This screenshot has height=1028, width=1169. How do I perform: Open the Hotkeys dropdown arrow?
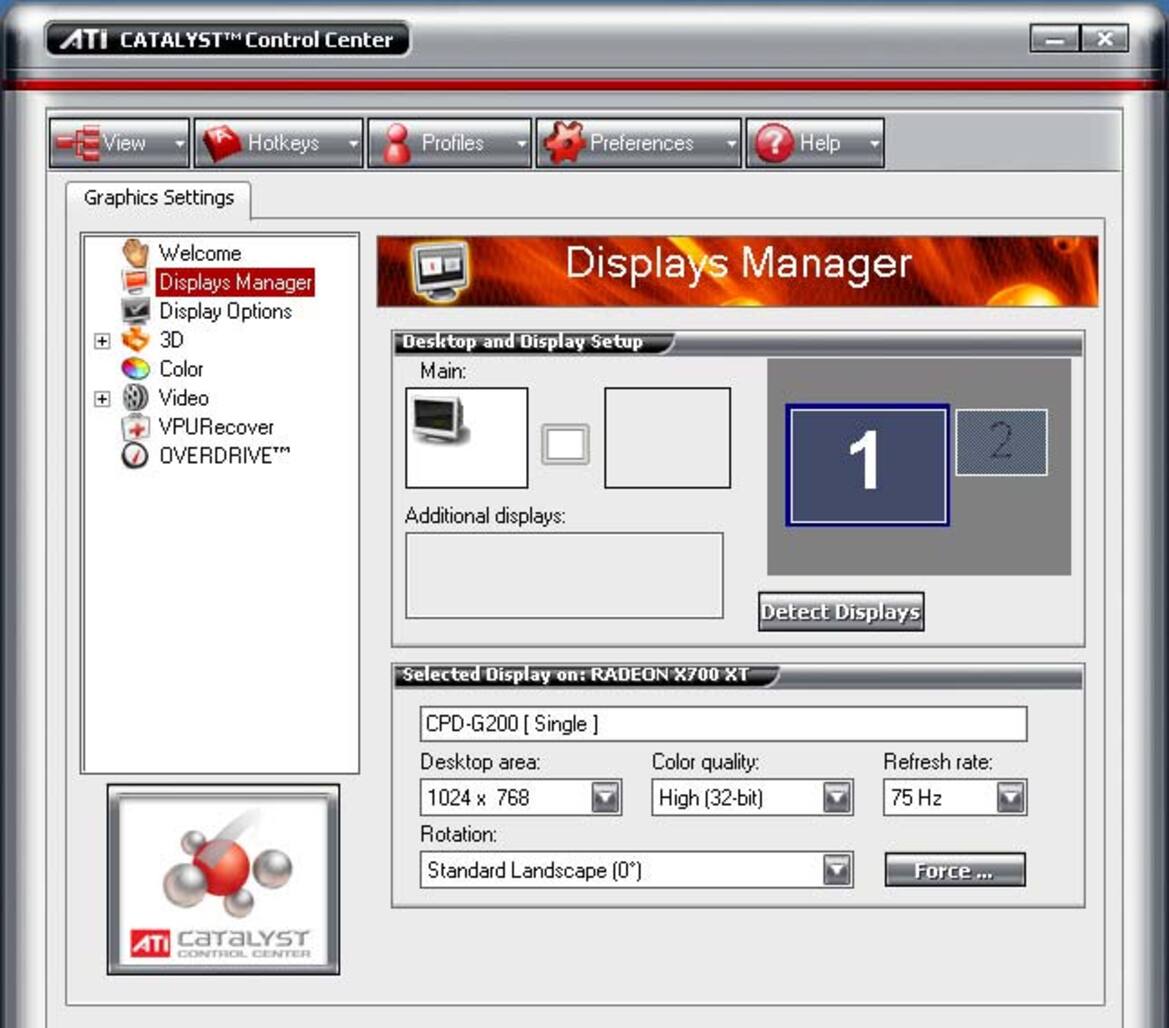point(353,143)
